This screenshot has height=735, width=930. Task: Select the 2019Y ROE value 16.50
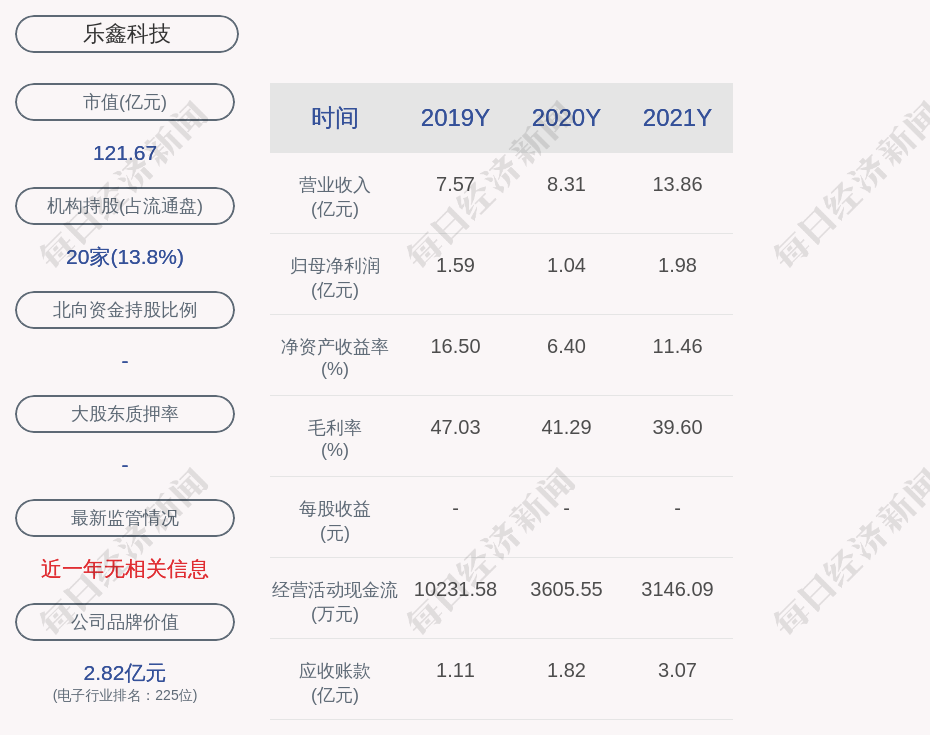(x=455, y=346)
